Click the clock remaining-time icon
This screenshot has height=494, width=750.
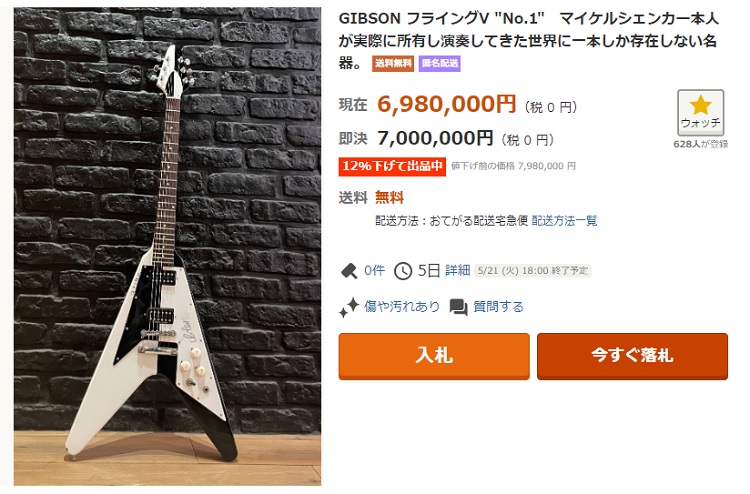pos(403,271)
